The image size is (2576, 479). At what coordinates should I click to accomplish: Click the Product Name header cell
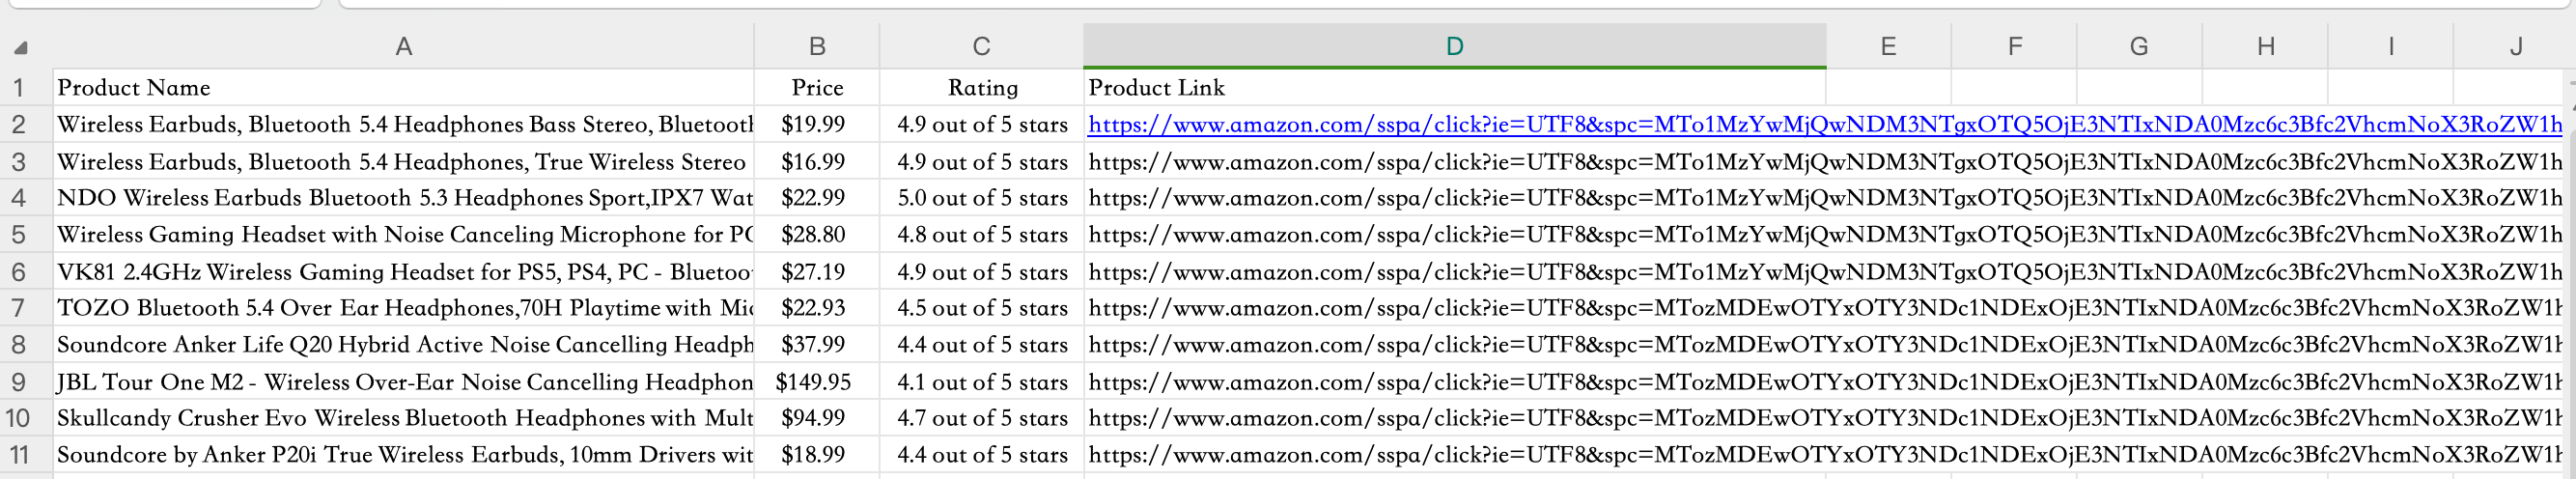(403, 88)
